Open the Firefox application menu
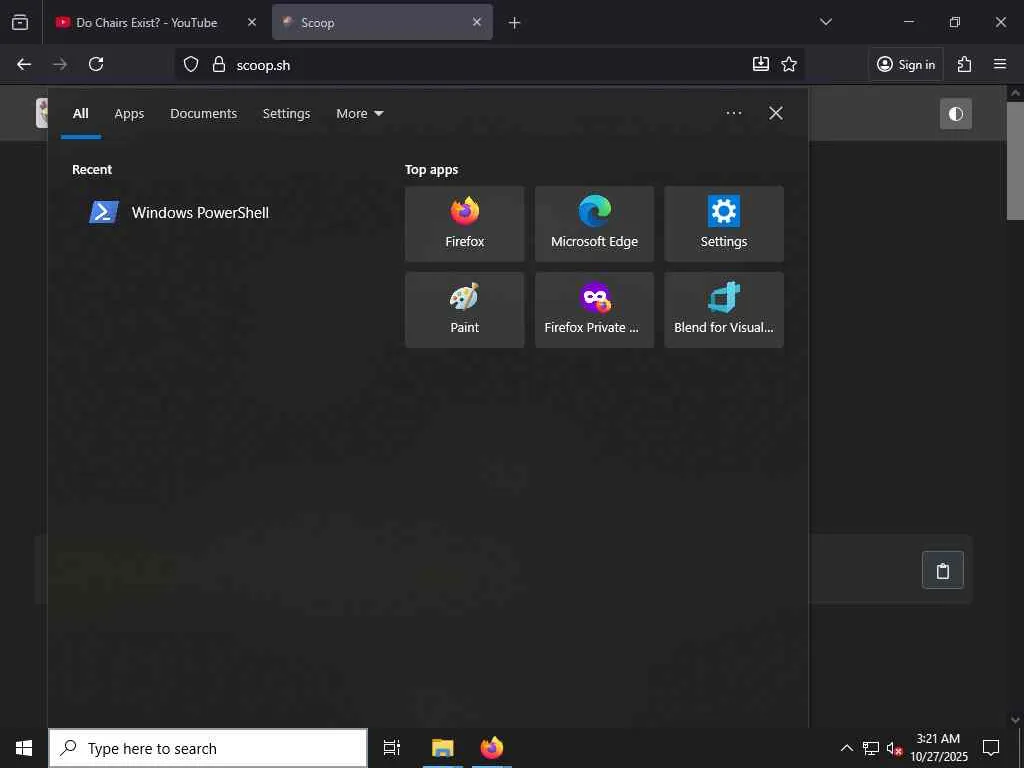Screen dimensions: 1024x768 [1000, 64]
